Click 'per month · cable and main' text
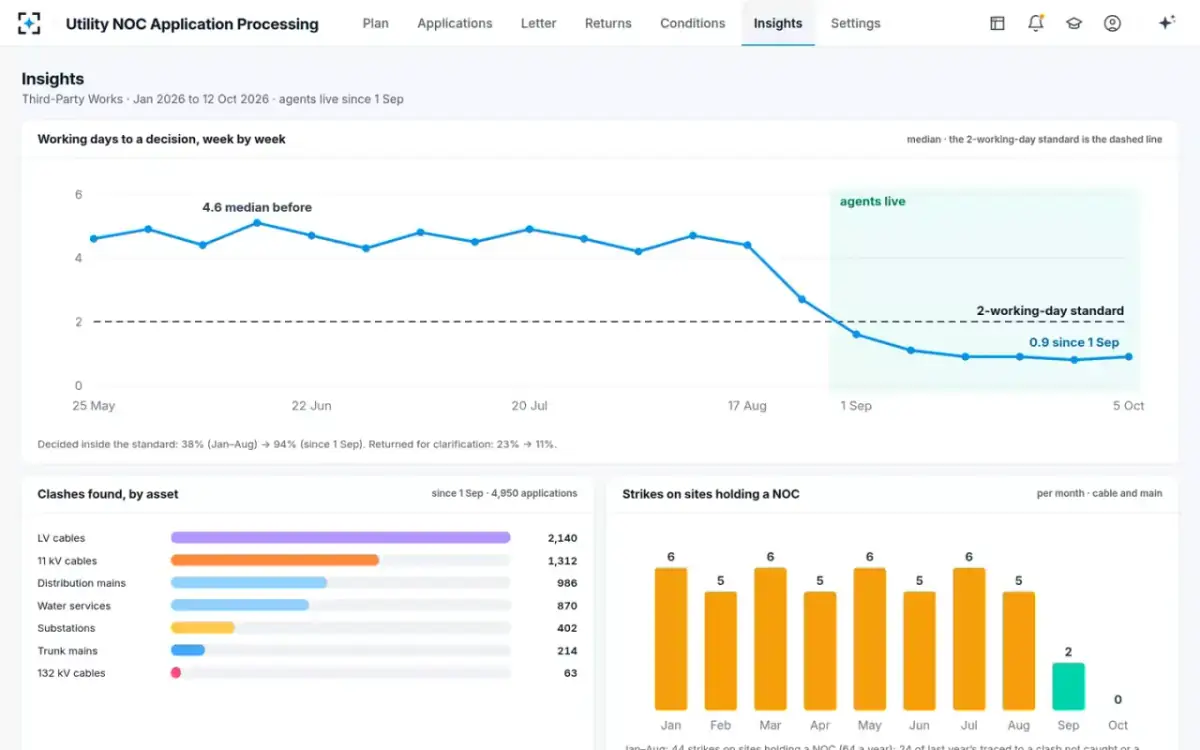The image size is (1200, 750). tap(1100, 493)
